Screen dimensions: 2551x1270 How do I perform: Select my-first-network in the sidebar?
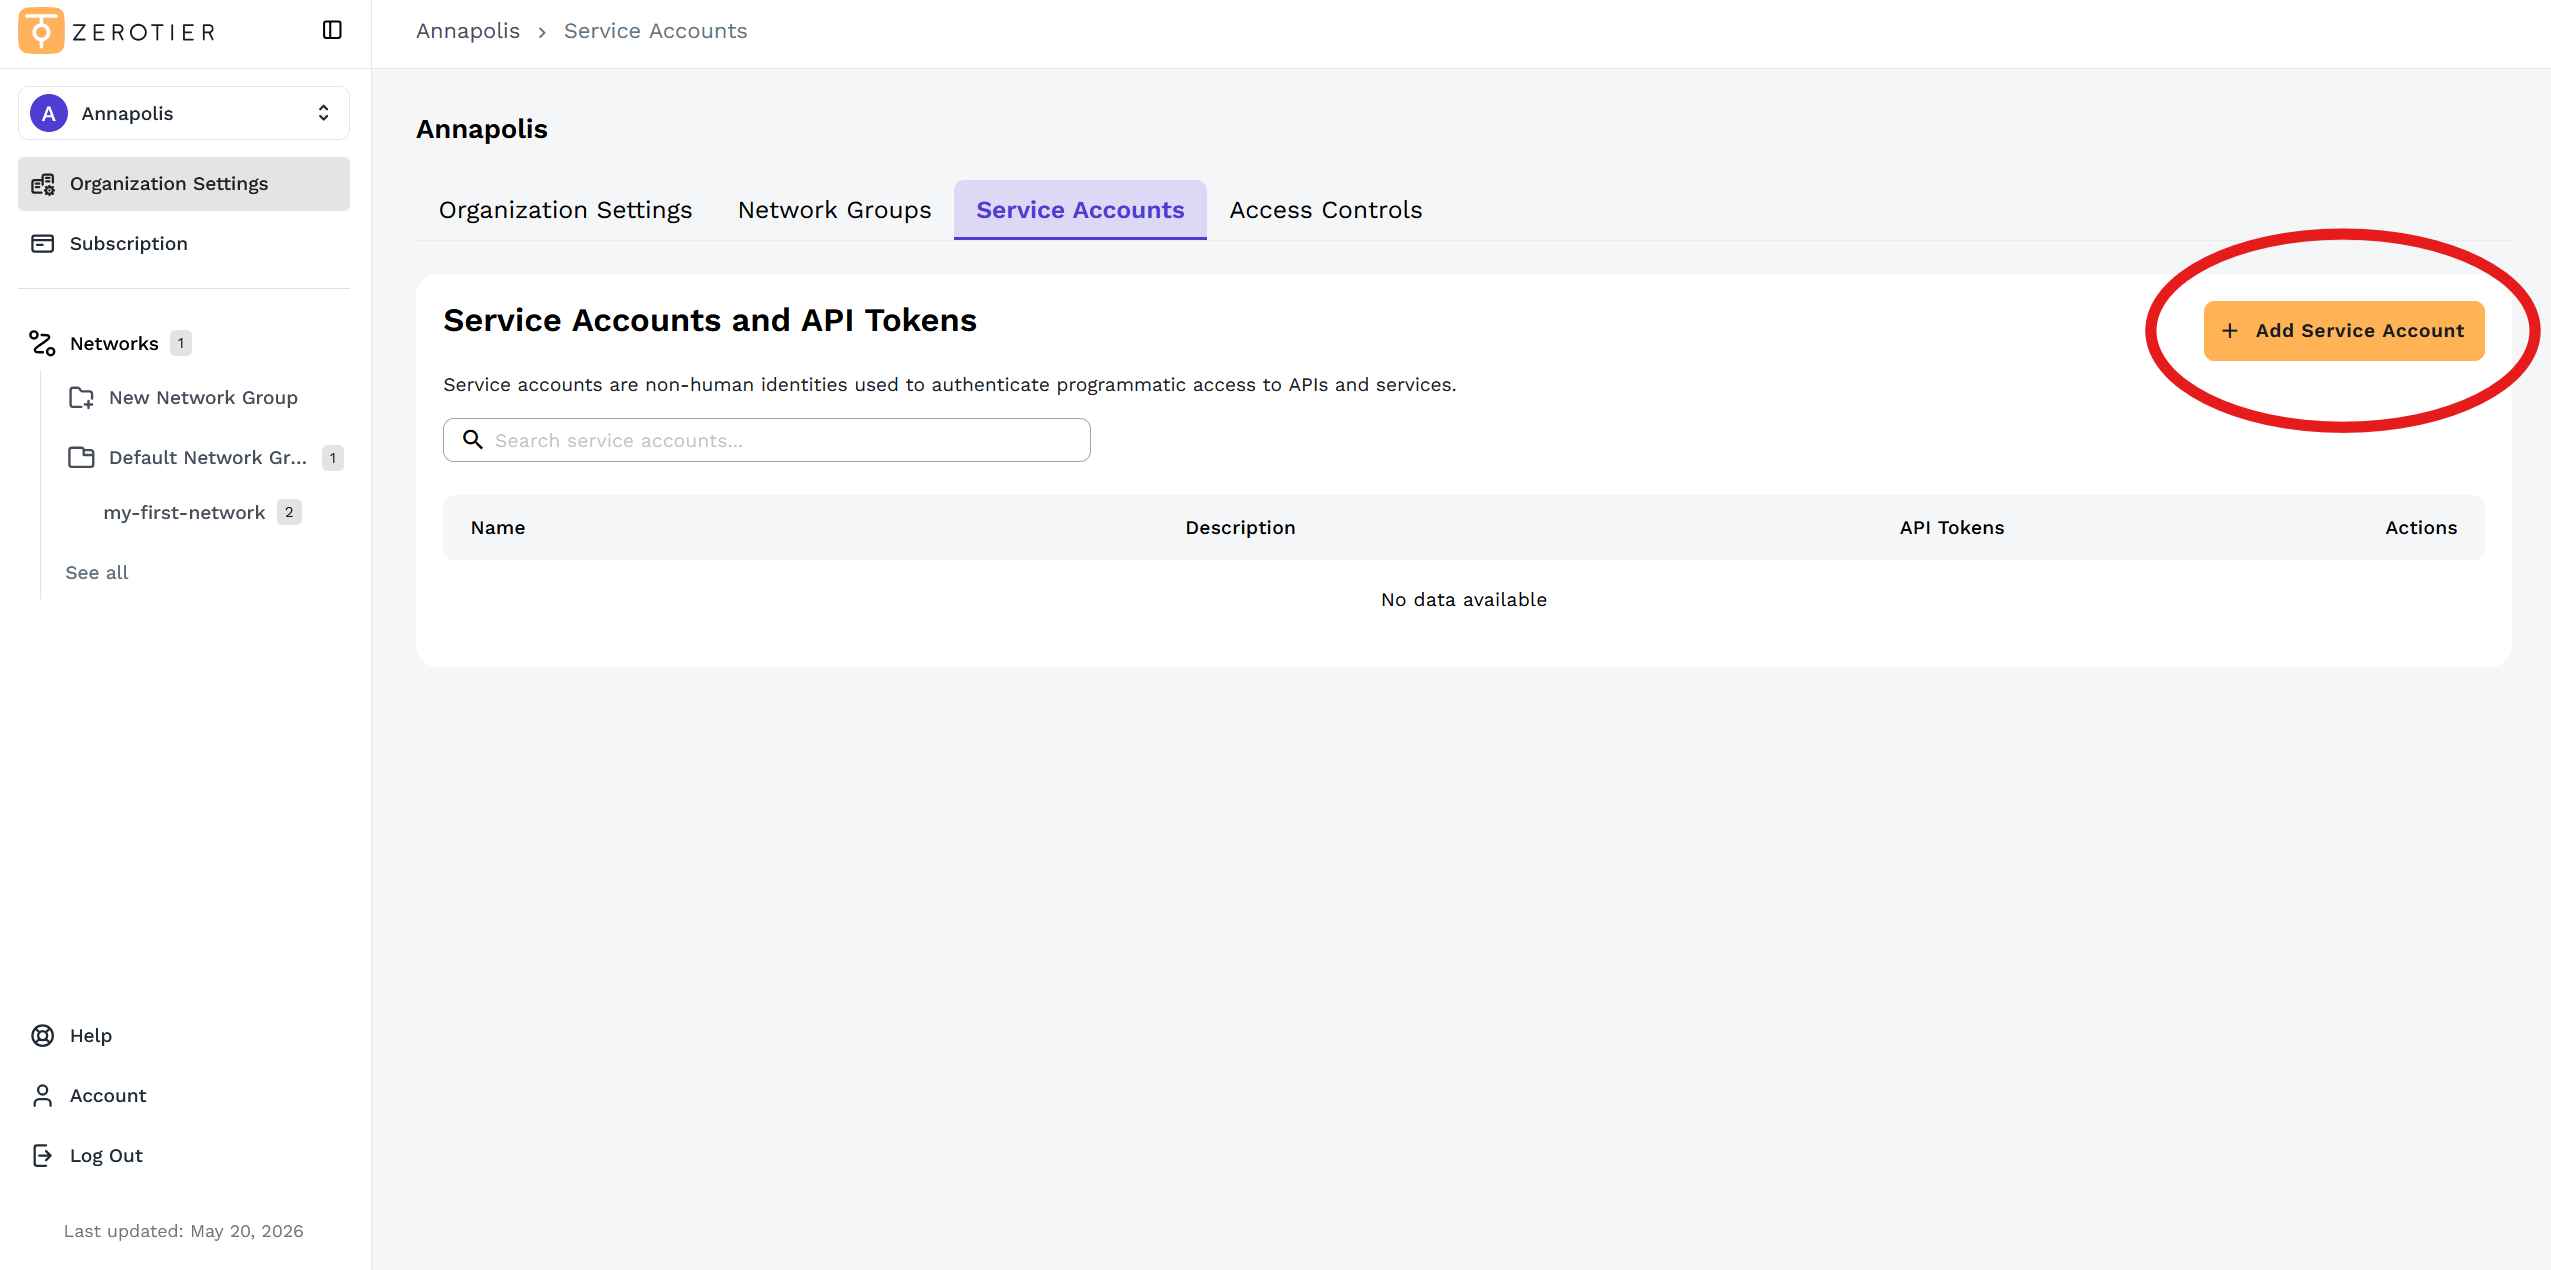coord(184,513)
